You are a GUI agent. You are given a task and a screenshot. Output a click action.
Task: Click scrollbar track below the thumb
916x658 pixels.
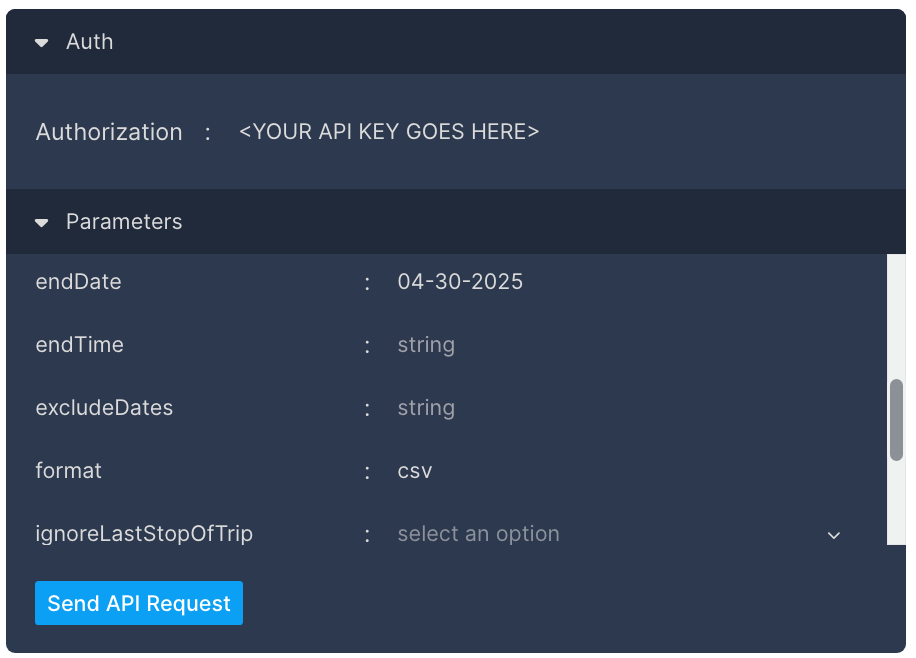pos(896,503)
